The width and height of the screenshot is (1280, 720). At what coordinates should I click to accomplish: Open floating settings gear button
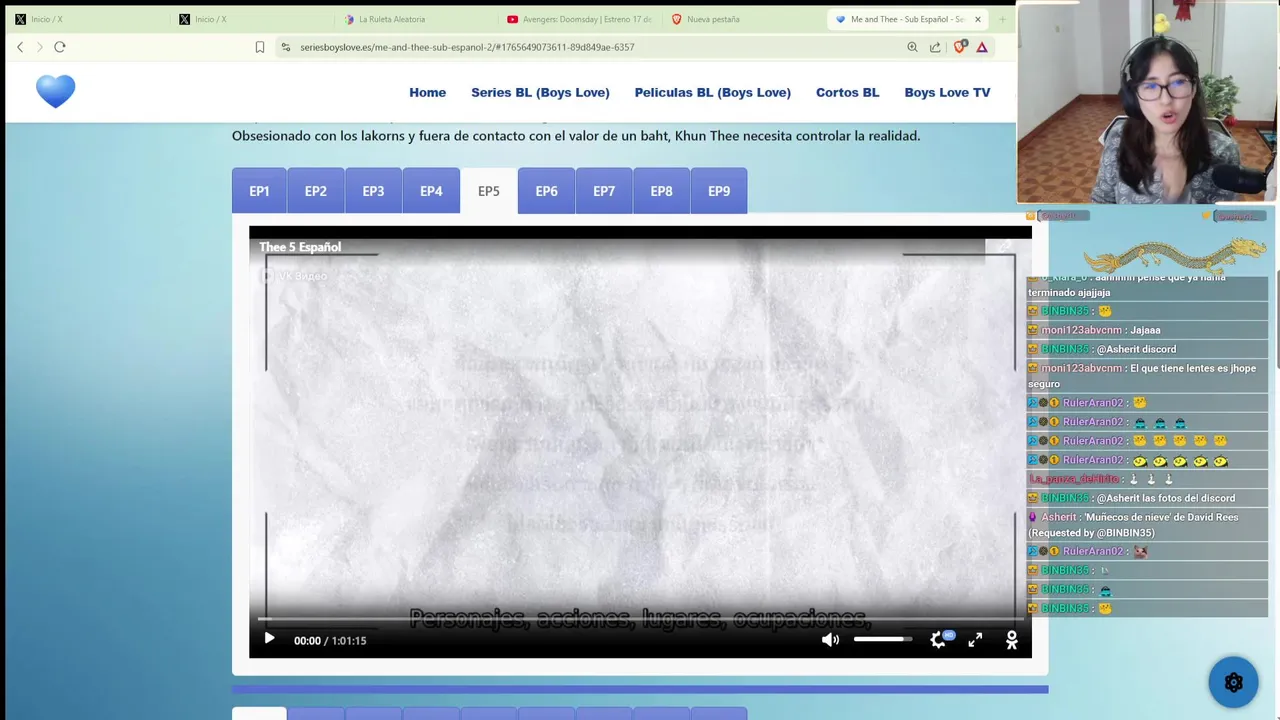1233,682
